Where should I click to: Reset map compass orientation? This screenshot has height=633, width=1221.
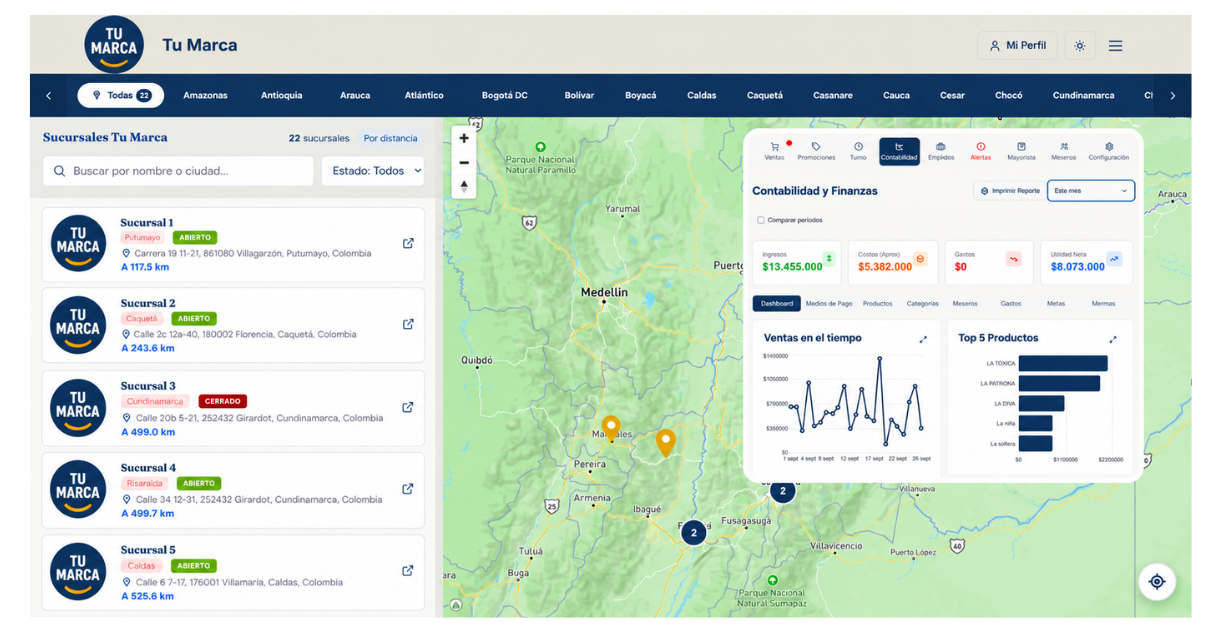click(464, 186)
